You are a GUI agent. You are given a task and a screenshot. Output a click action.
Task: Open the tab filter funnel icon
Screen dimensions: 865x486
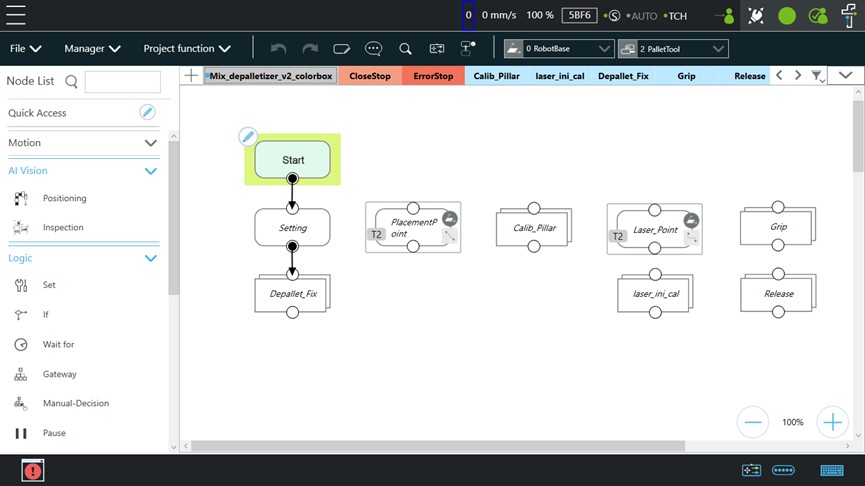(818, 76)
